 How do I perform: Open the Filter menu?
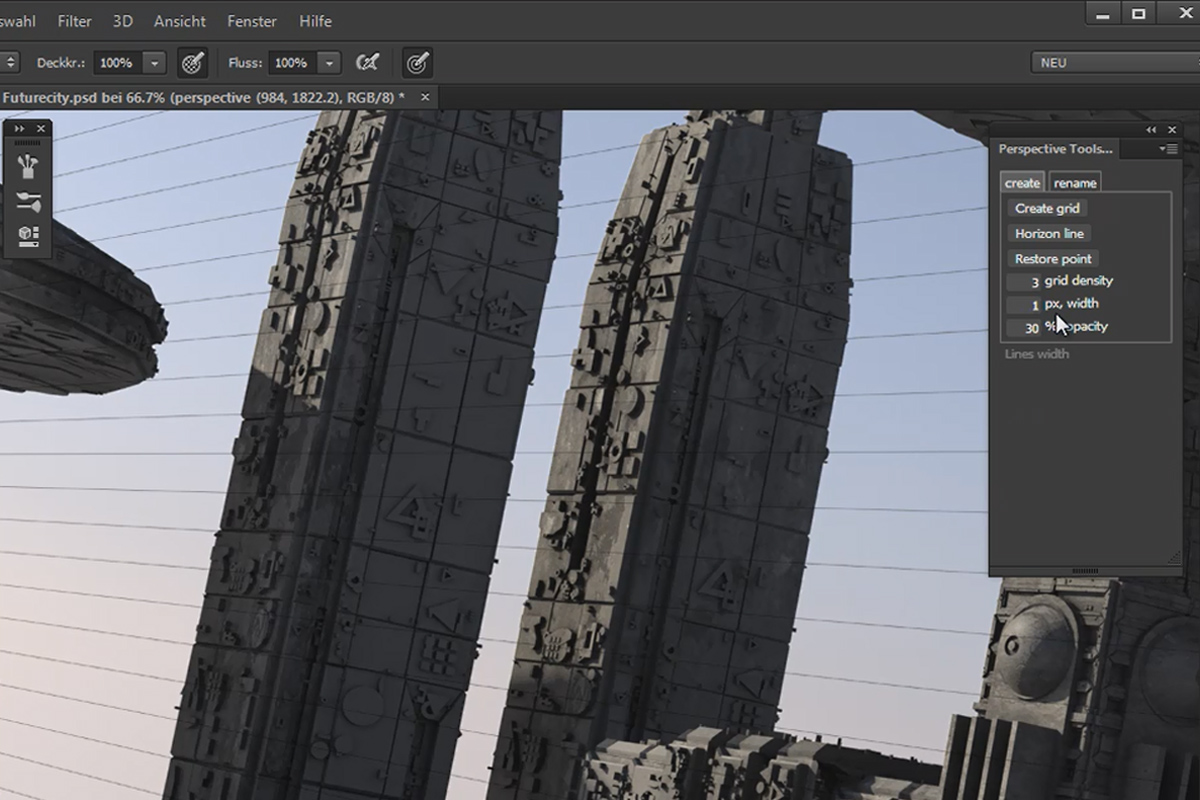pyautogui.click(x=75, y=21)
